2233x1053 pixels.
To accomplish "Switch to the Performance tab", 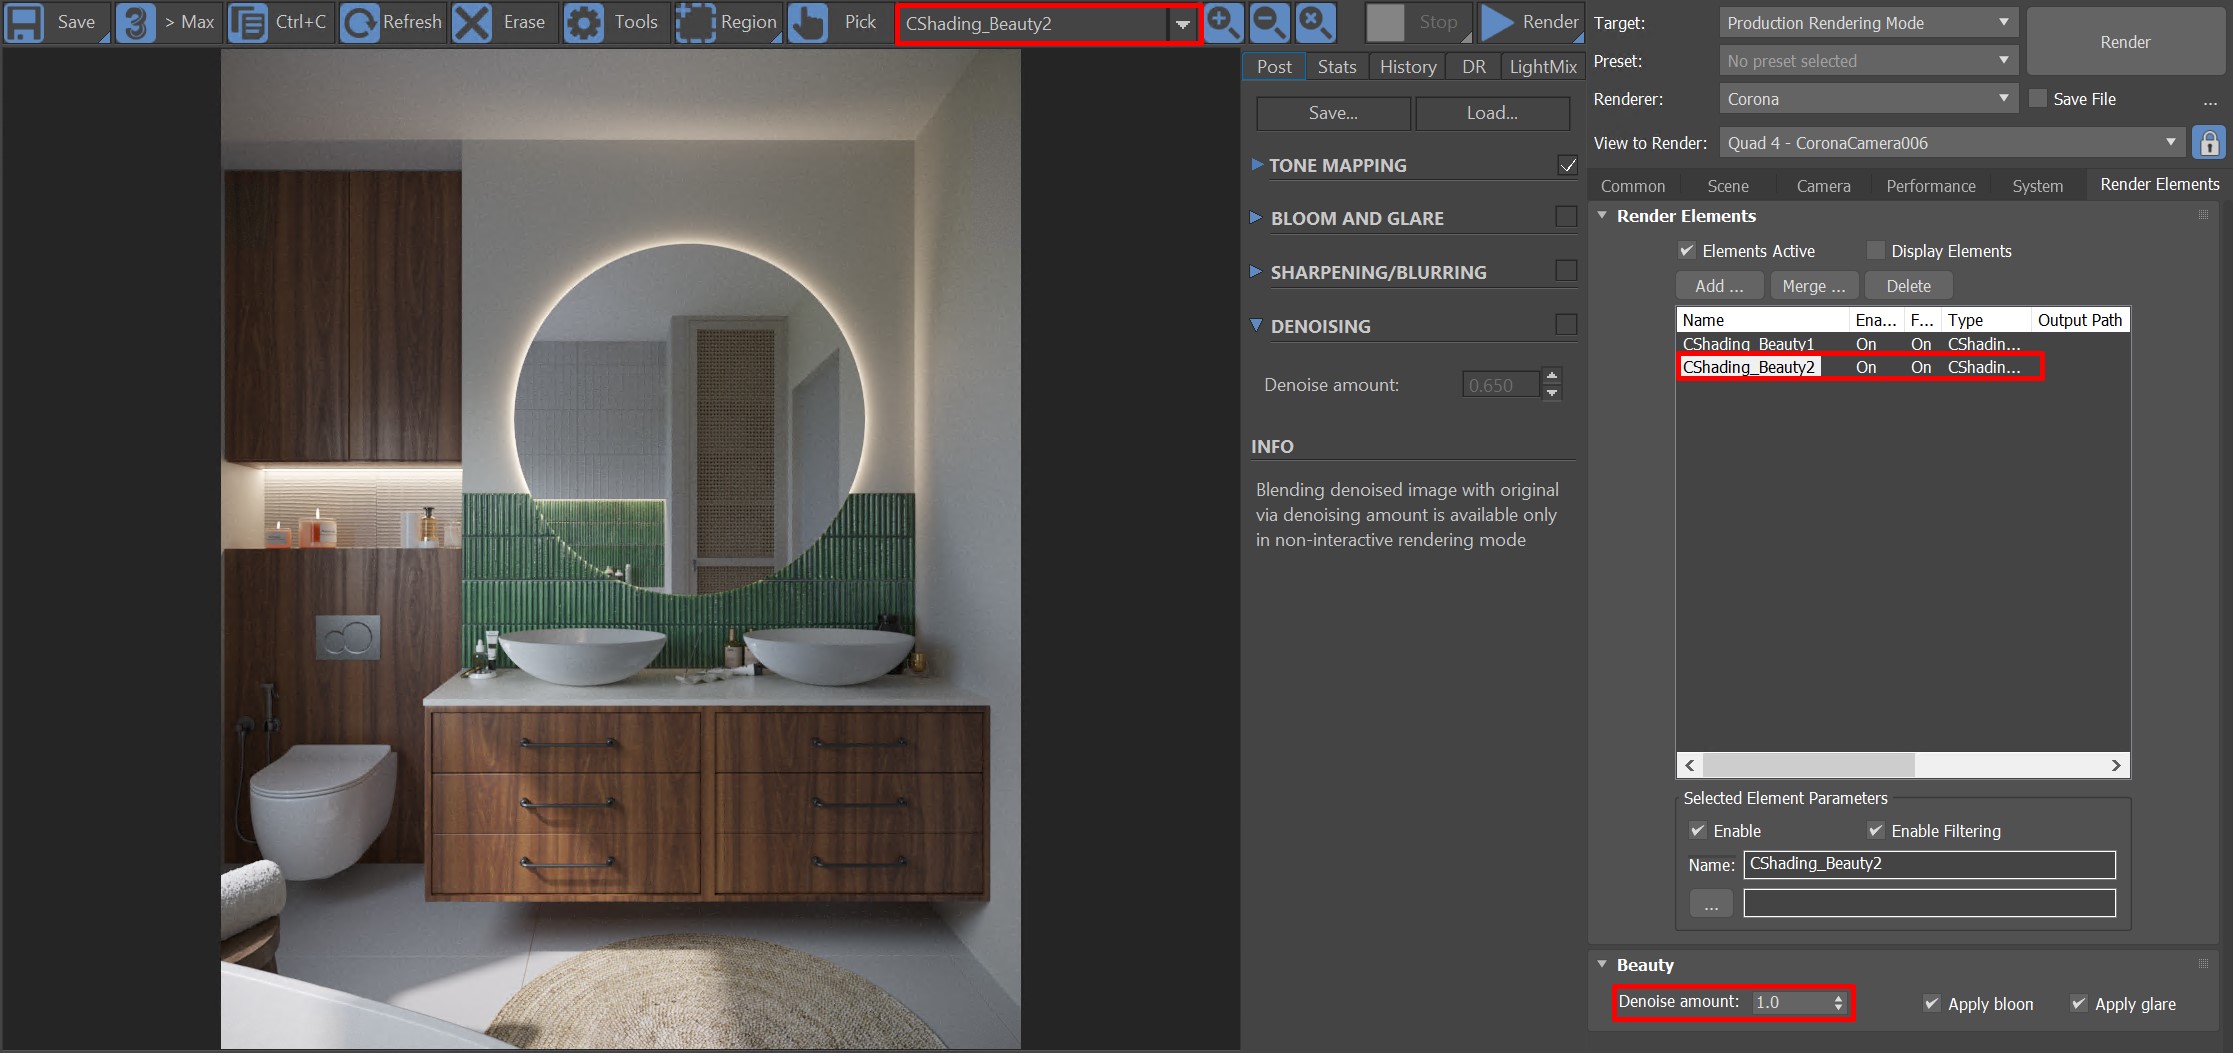I will pyautogui.click(x=1930, y=186).
